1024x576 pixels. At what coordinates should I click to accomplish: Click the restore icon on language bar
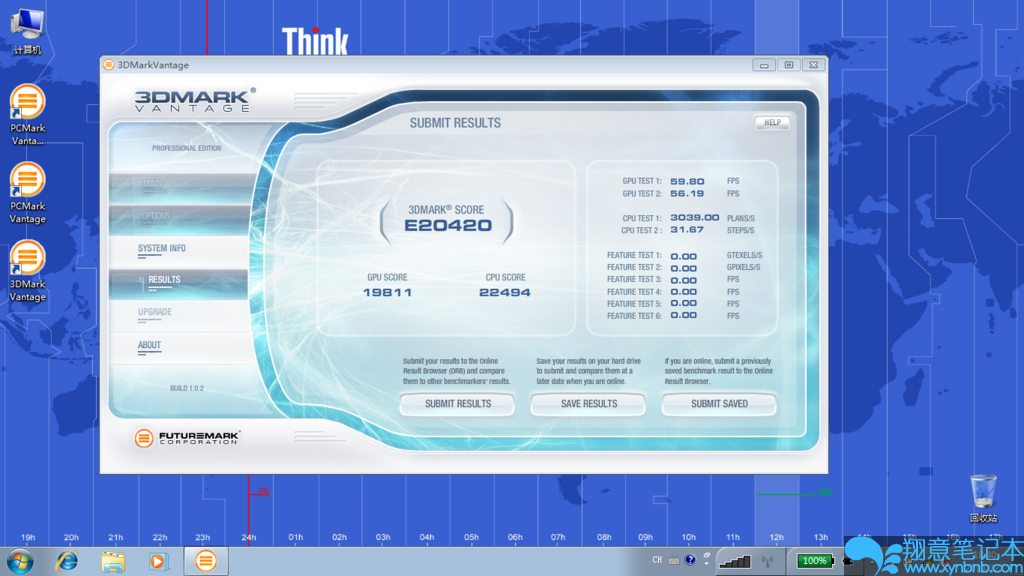click(707, 555)
